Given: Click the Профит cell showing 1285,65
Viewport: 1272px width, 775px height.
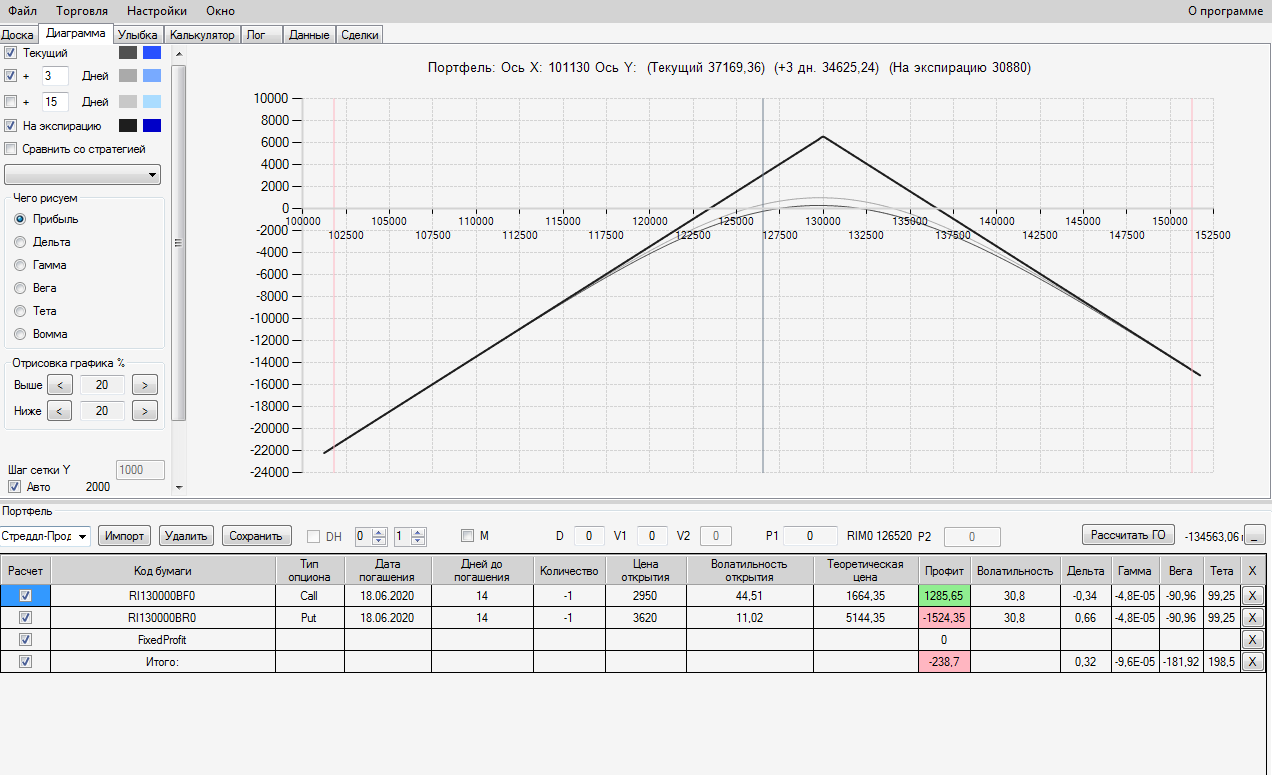Looking at the screenshot, I should (x=944, y=595).
